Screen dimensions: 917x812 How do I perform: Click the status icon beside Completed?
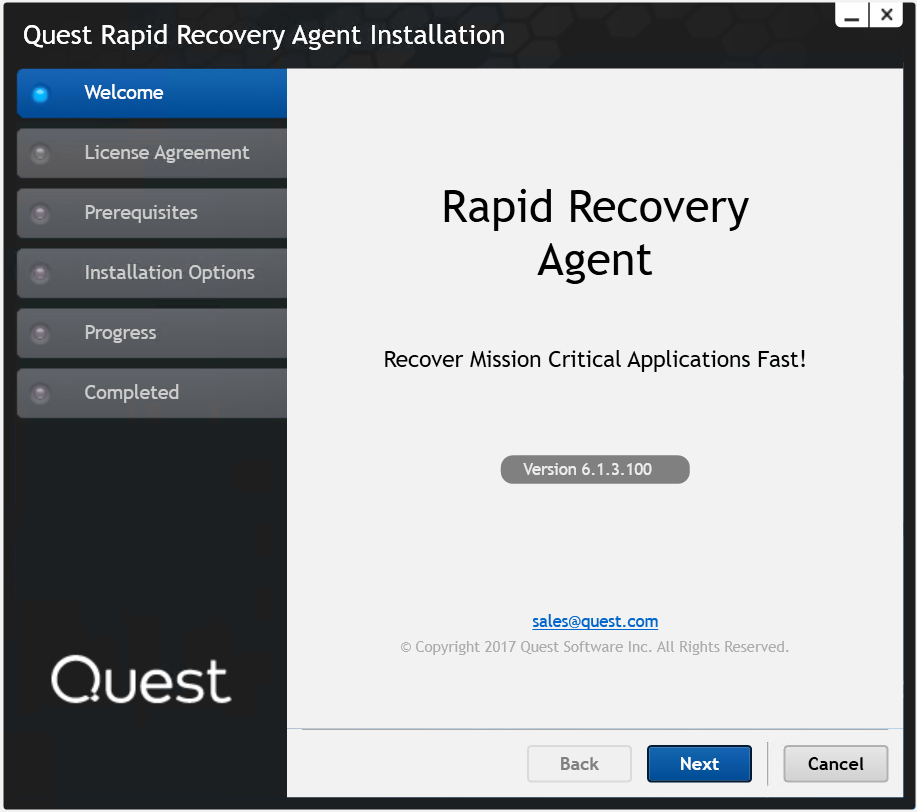coord(39,393)
